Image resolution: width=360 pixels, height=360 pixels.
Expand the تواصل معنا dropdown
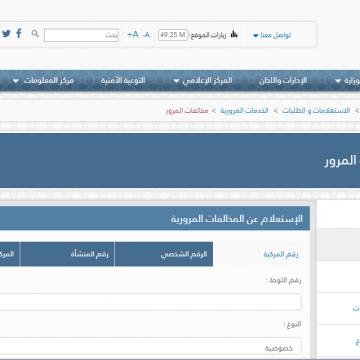point(272,35)
